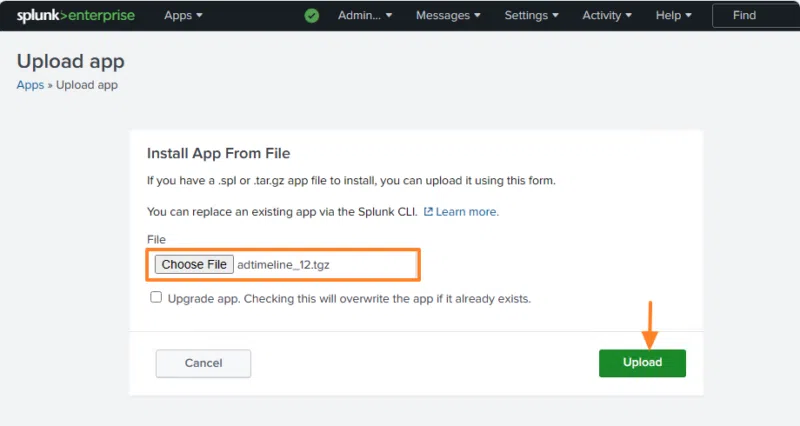The image size is (800, 426).
Task: Click the Upload app breadcrumb text
Action: (87, 85)
